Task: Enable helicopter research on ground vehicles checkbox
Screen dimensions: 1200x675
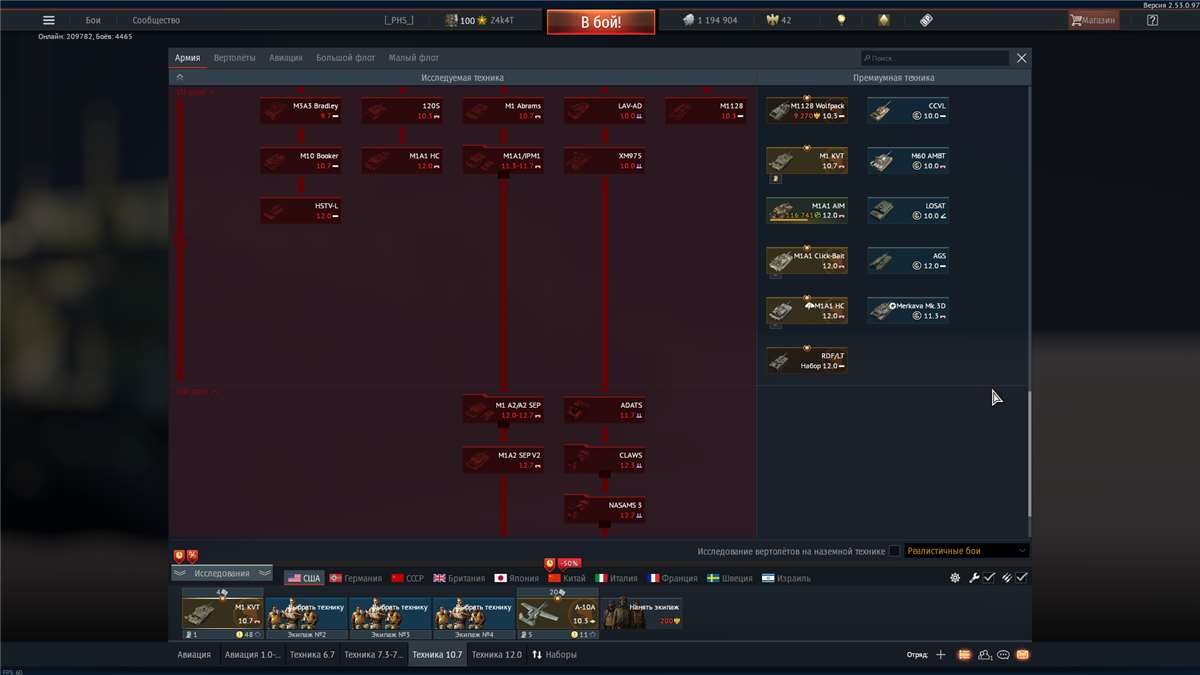Action: click(x=894, y=551)
